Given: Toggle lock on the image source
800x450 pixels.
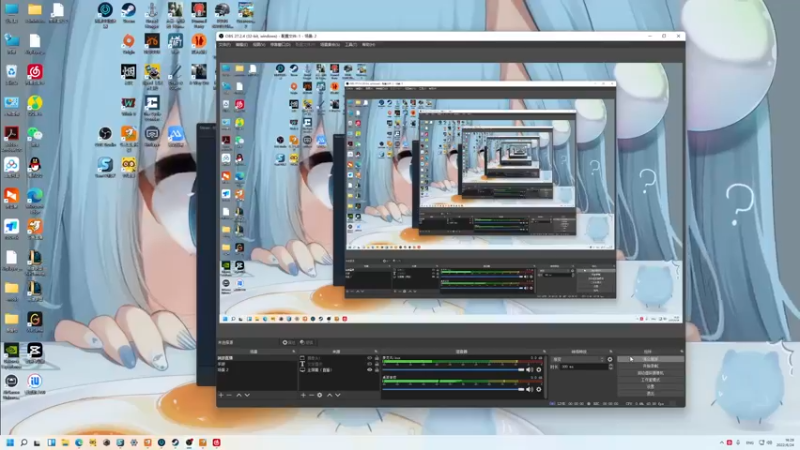Looking at the screenshot, I should click(x=377, y=358).
